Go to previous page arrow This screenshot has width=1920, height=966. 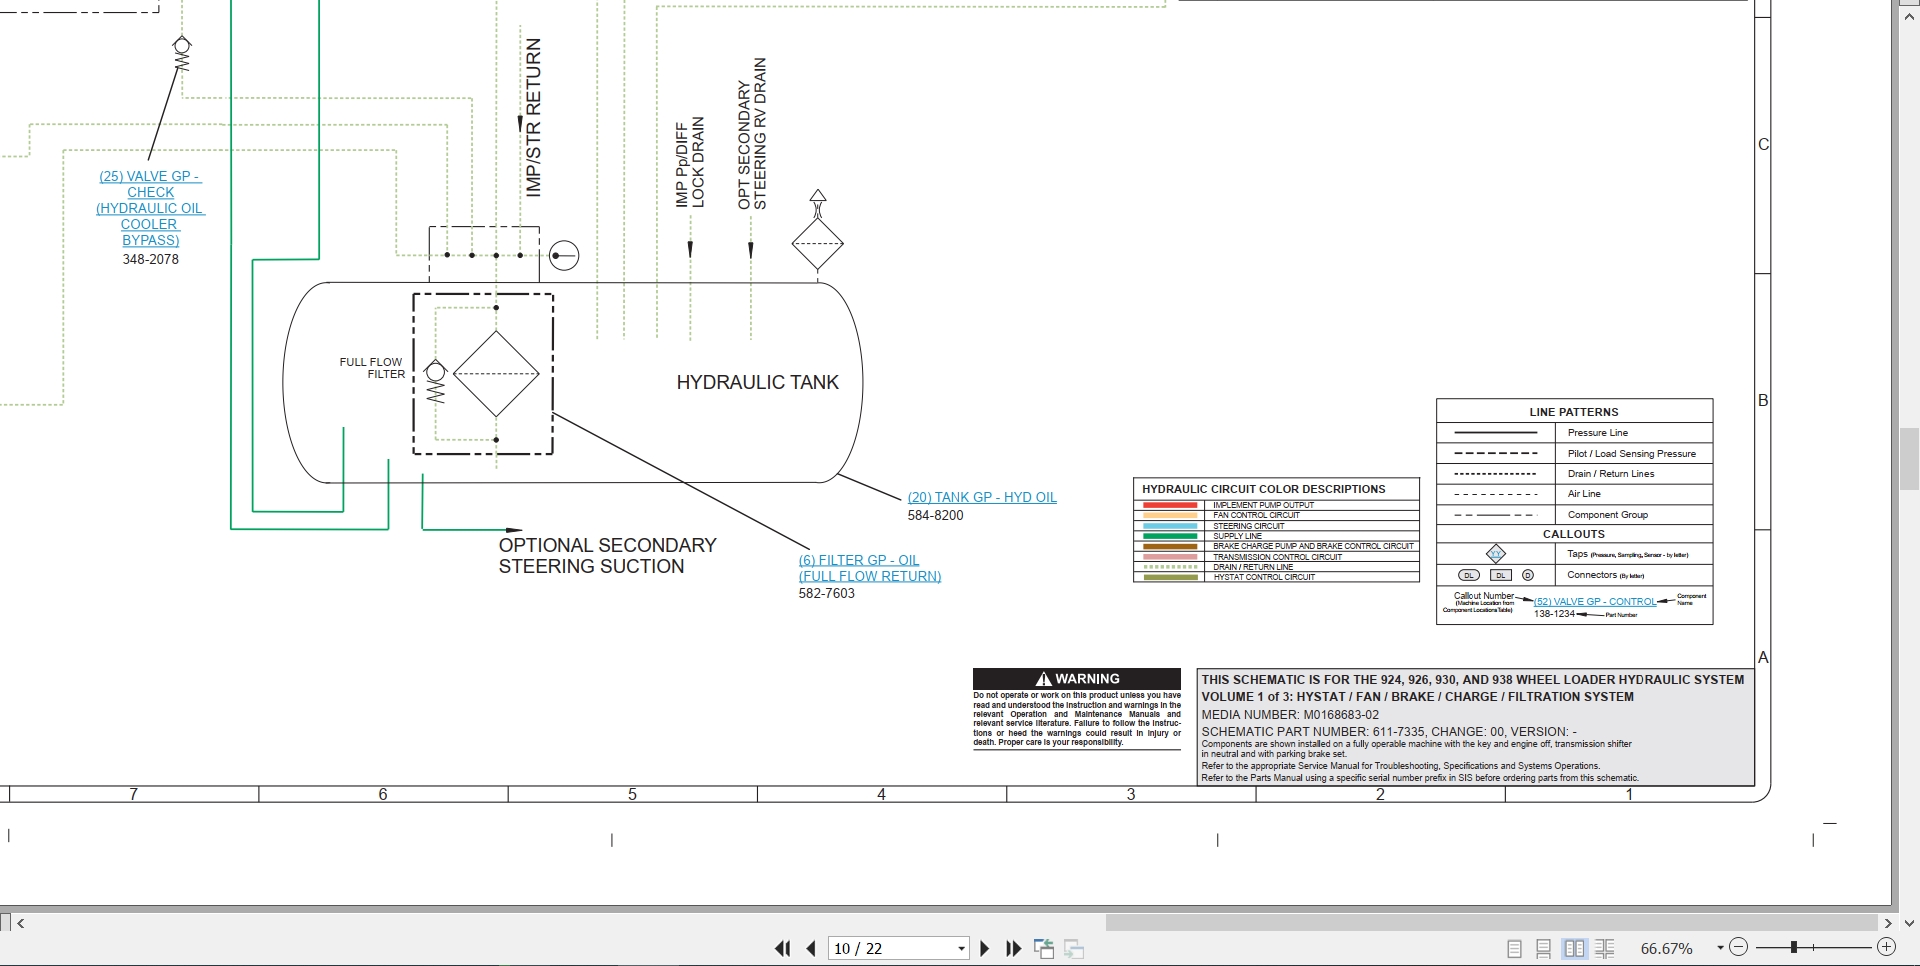[x=811, y=948]
